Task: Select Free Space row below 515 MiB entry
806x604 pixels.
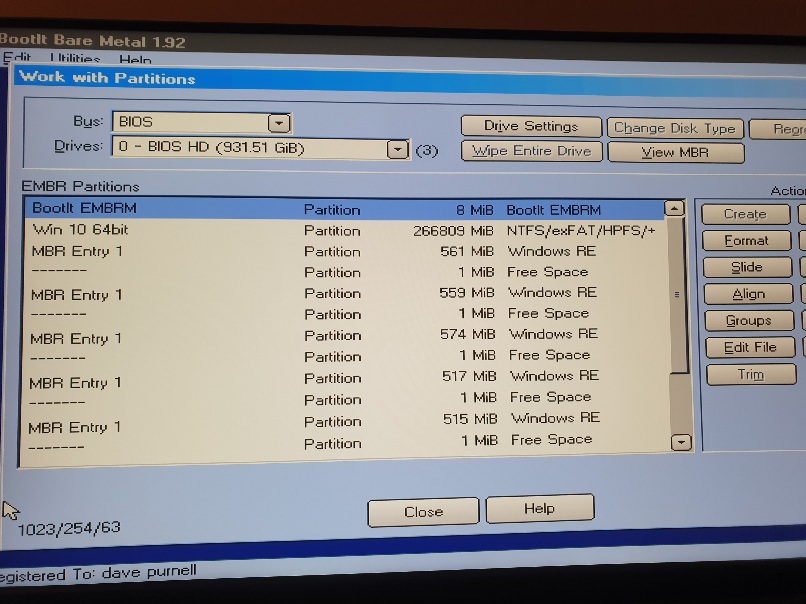Action: [345, 443]
